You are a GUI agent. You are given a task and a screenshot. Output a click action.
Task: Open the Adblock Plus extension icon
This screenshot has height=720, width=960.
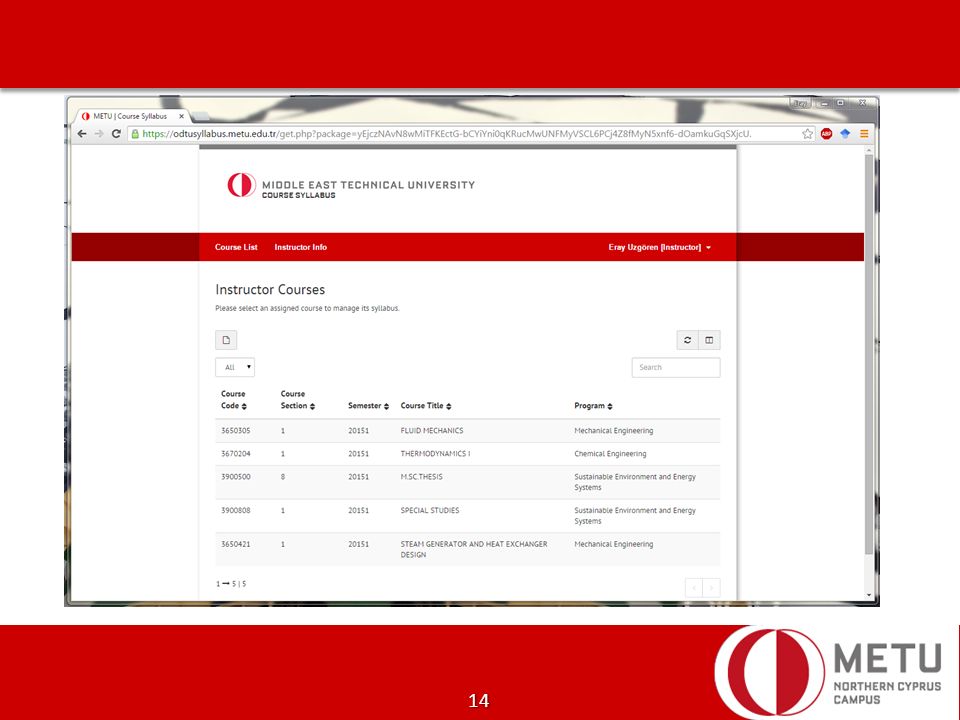(x=826, y=133)
